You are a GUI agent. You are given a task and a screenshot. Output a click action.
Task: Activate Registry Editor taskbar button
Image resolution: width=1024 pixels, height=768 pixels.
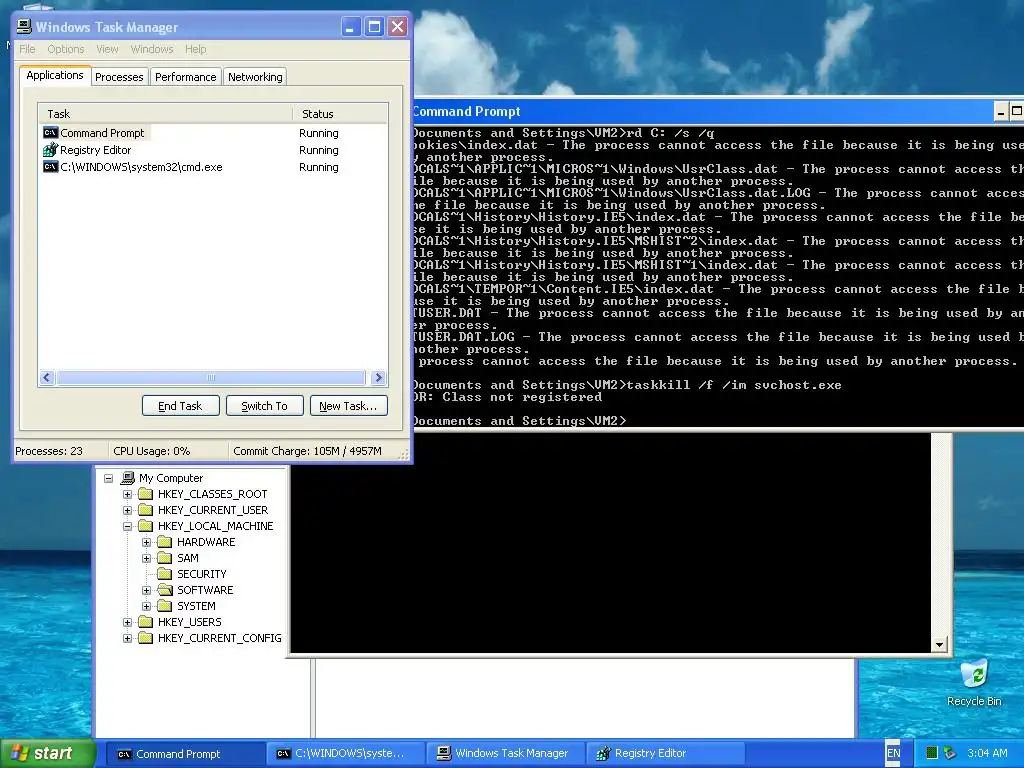point(665,754)
